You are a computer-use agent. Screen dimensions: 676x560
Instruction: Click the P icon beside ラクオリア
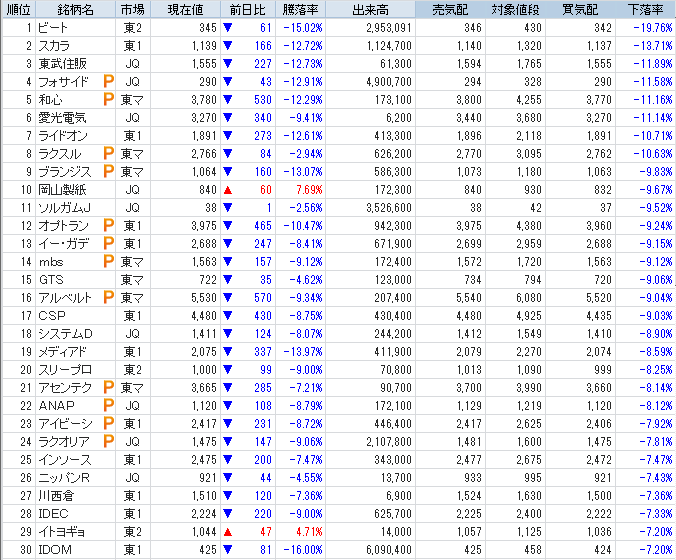pyautogui.click(x=109, y=441)
